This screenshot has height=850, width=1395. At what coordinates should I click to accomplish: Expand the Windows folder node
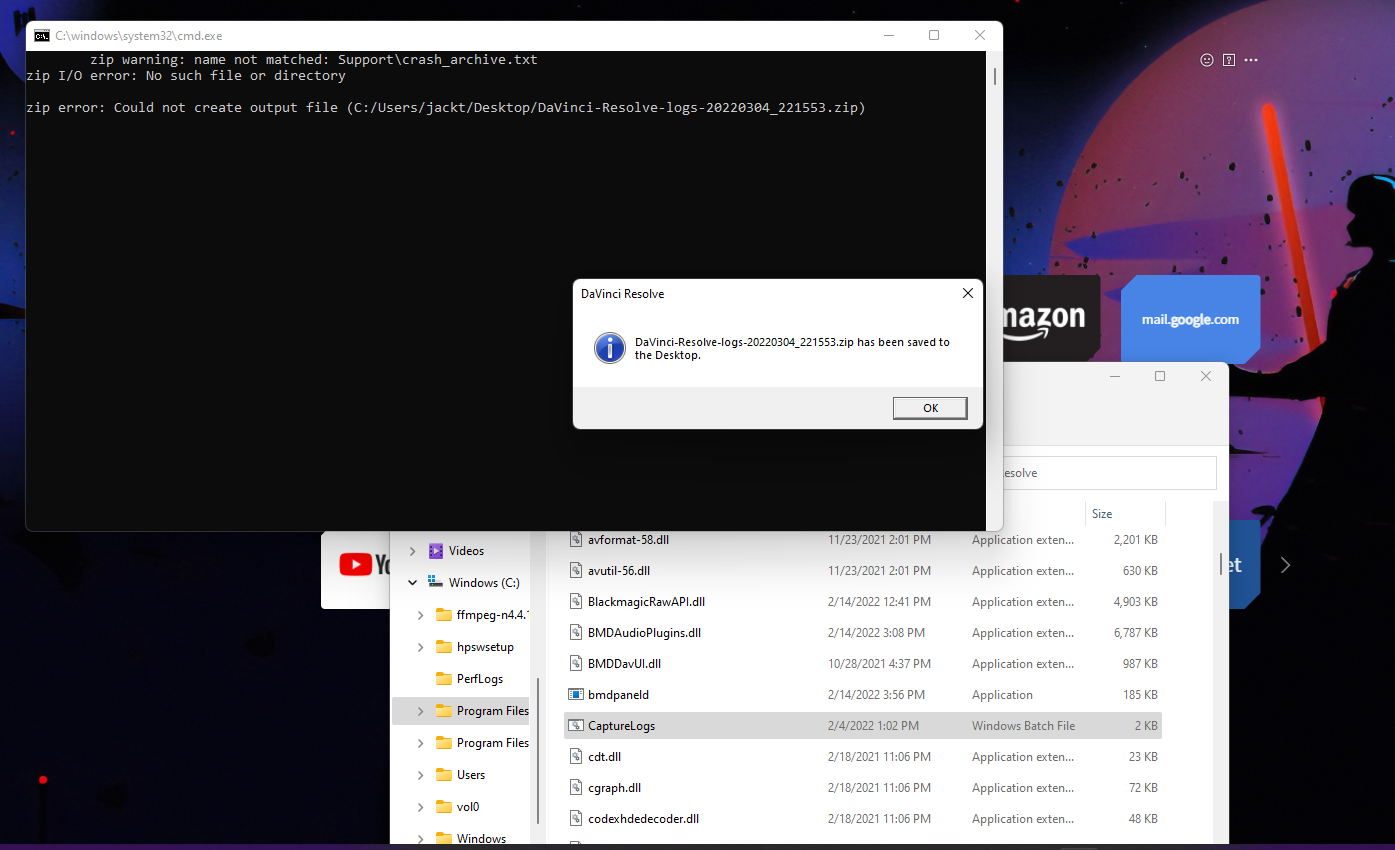pos(420,839)
